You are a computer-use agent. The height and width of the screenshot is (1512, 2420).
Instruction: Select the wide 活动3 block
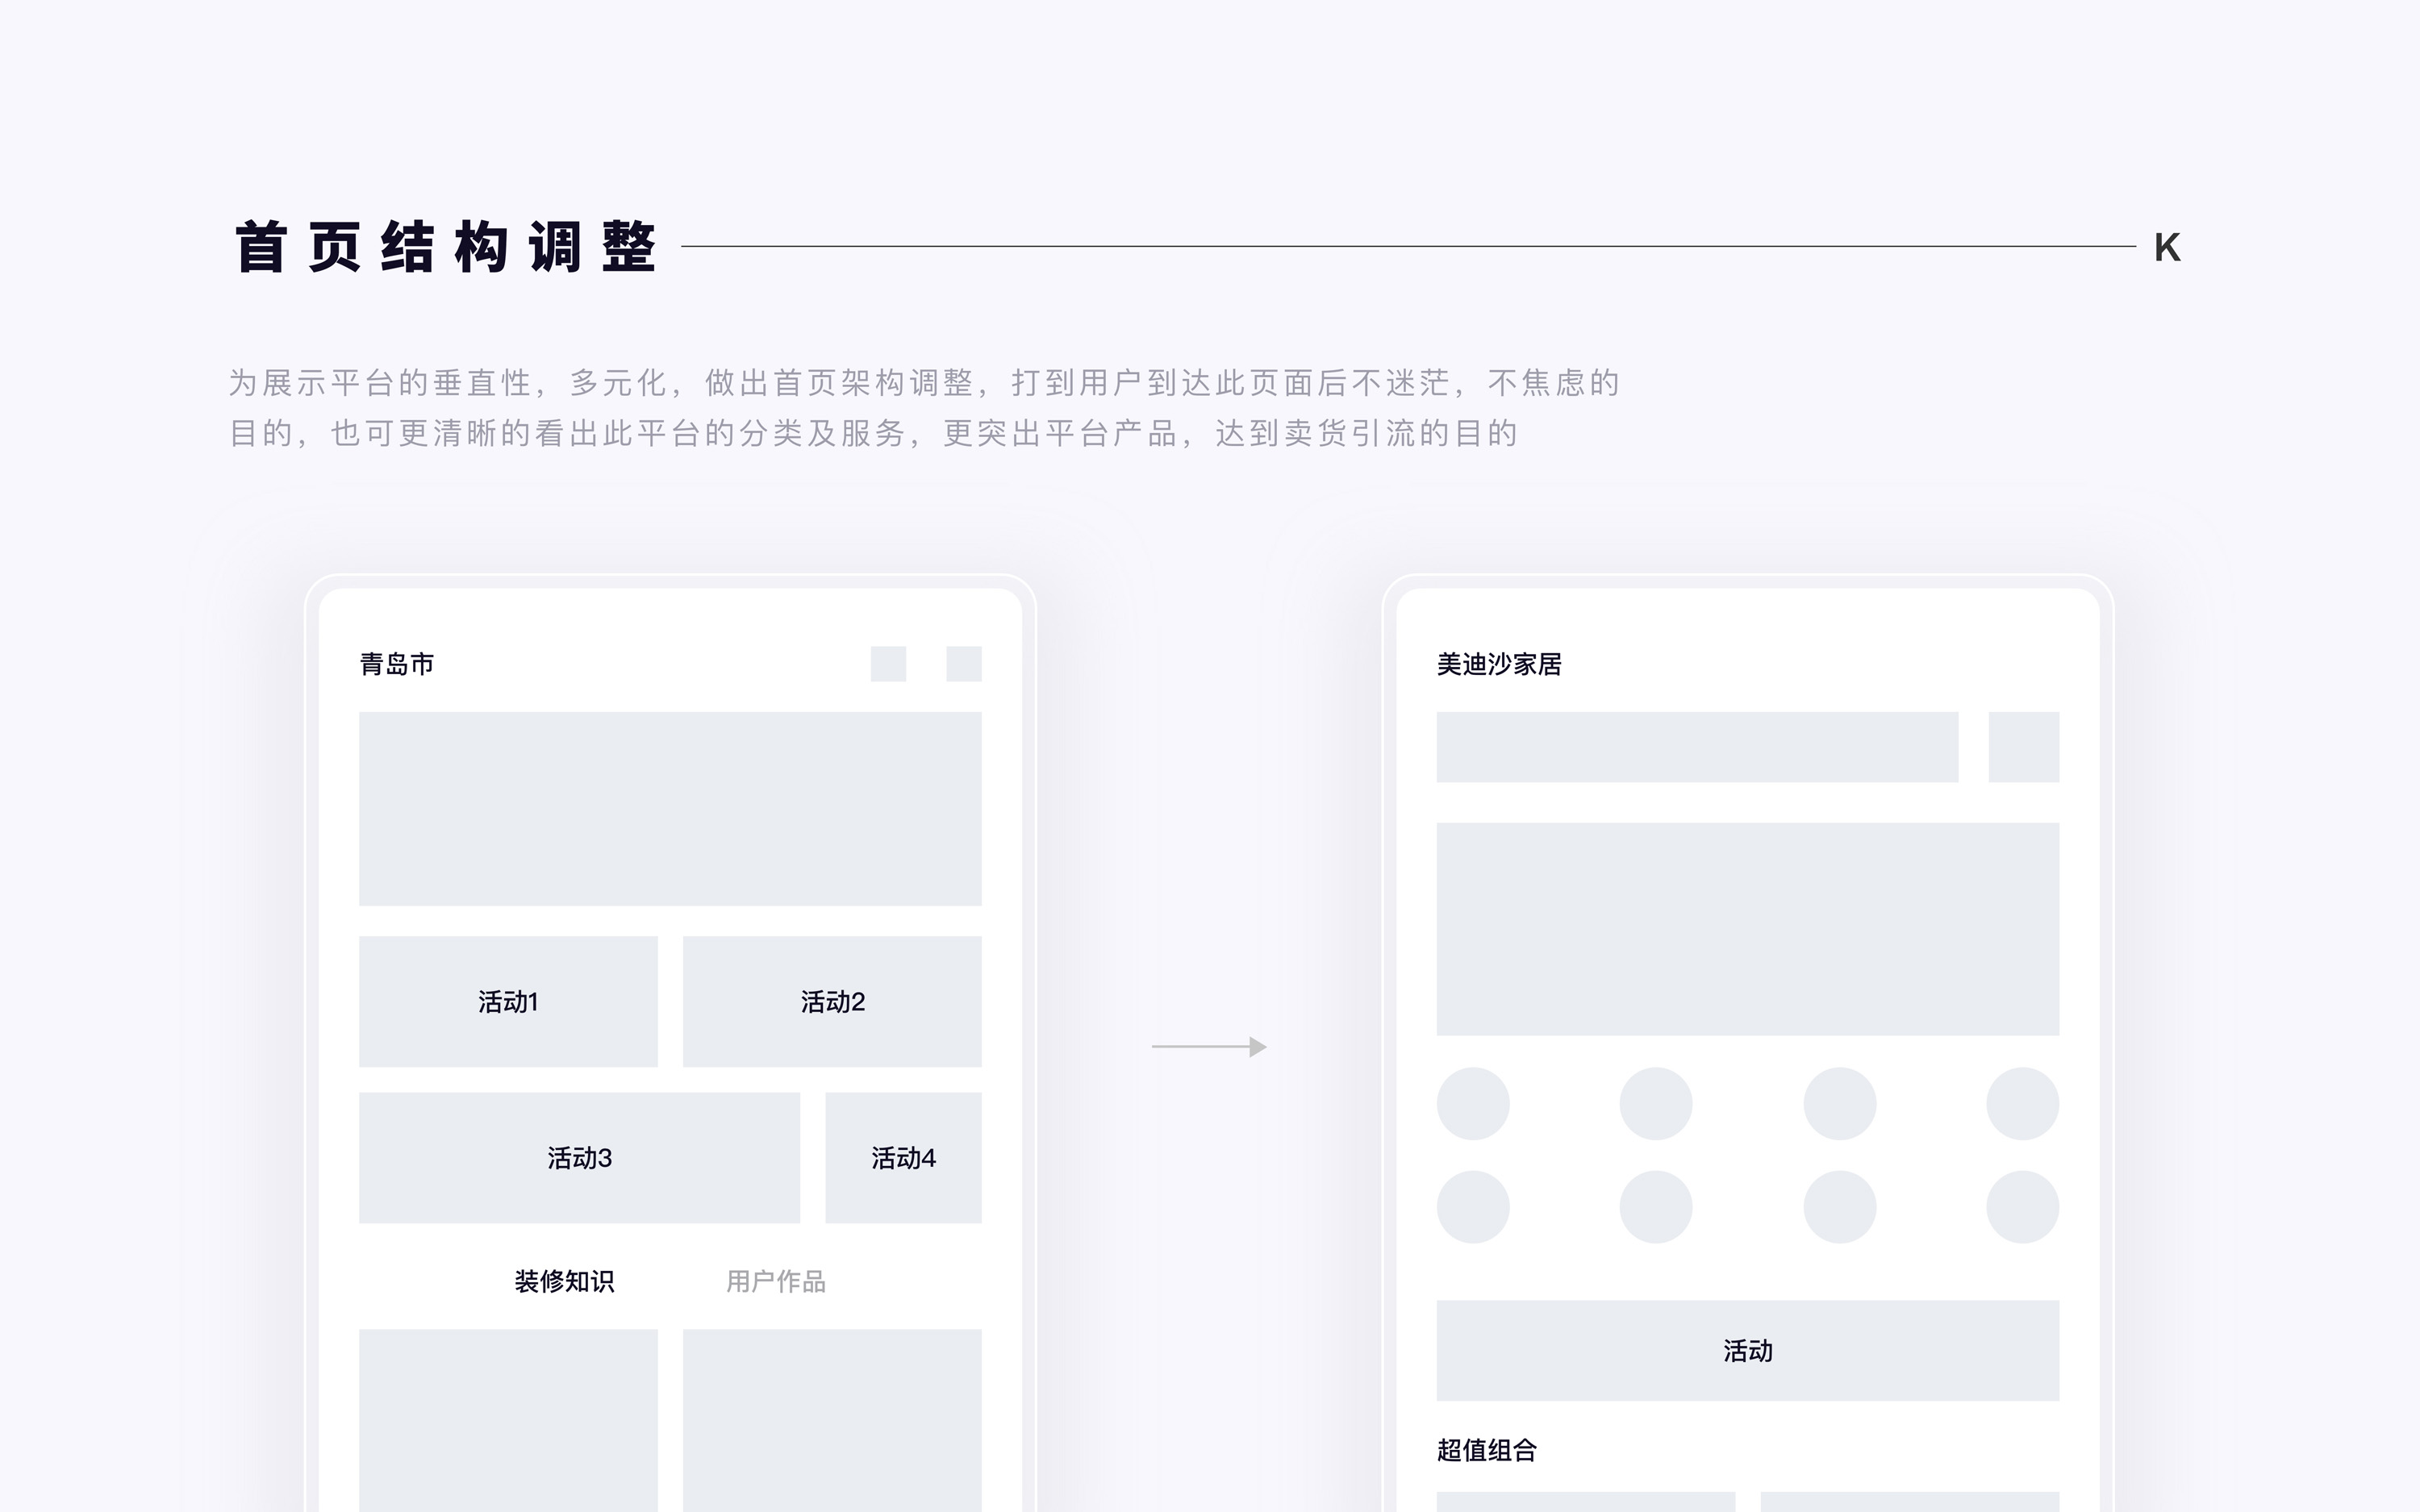pos(579,1157)
